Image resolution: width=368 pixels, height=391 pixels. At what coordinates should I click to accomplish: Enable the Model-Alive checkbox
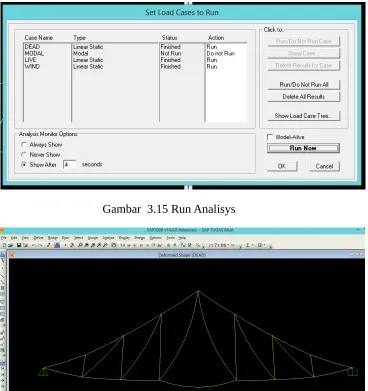[270, 137]
